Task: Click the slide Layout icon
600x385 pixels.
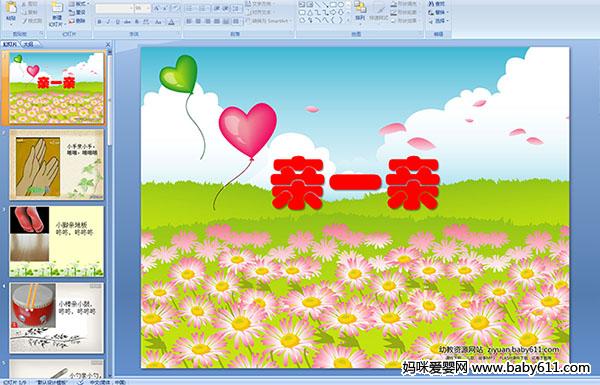Action: pyautogui.click(x=78, y=4)
